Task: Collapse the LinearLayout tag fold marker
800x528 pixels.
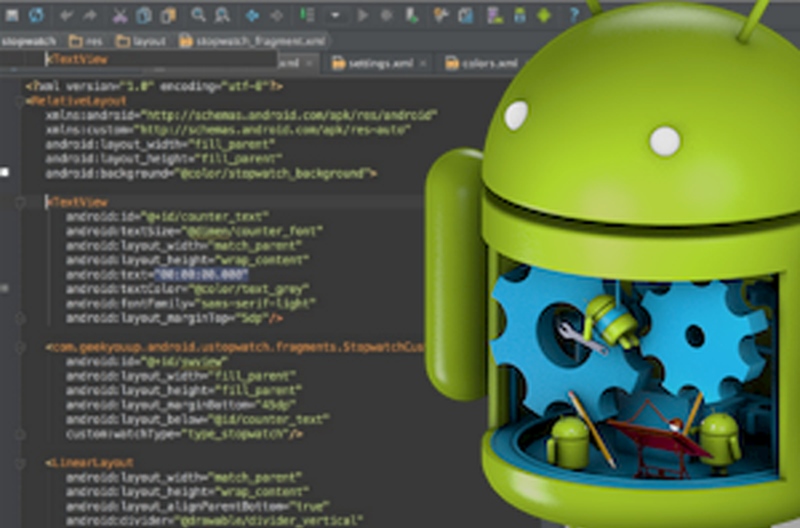Action: click(21, 463)
